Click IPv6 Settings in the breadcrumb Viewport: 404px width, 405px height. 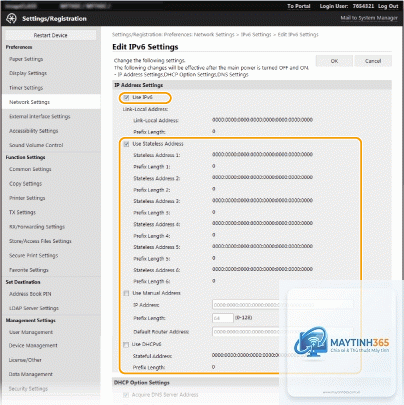(256, 34)
